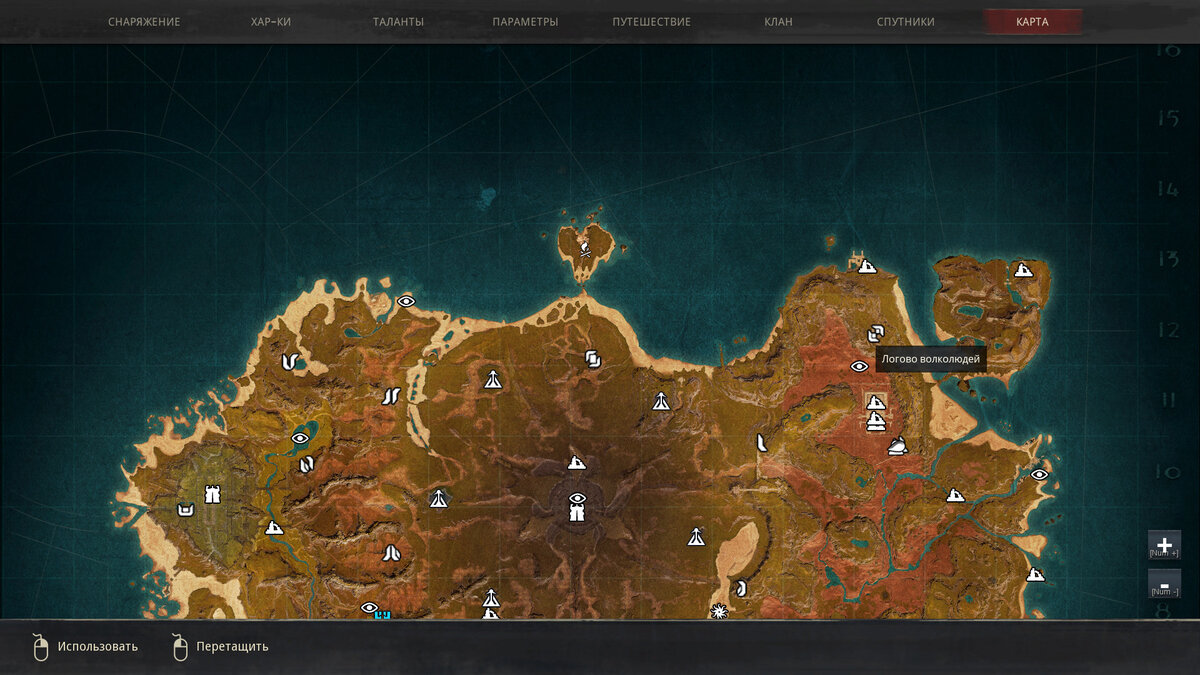Click bucket-shaped marker in the western city
This screenshot has height=675, width=1200.
coord(185,510)
